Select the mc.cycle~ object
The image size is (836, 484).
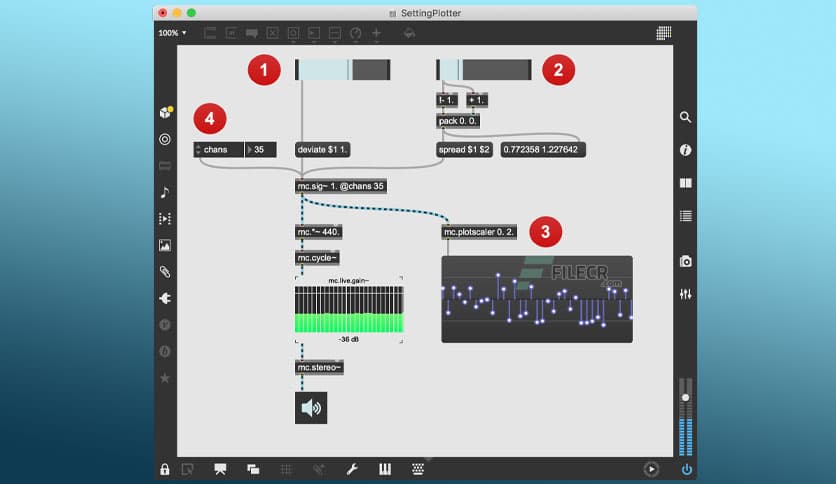[317, 258]
